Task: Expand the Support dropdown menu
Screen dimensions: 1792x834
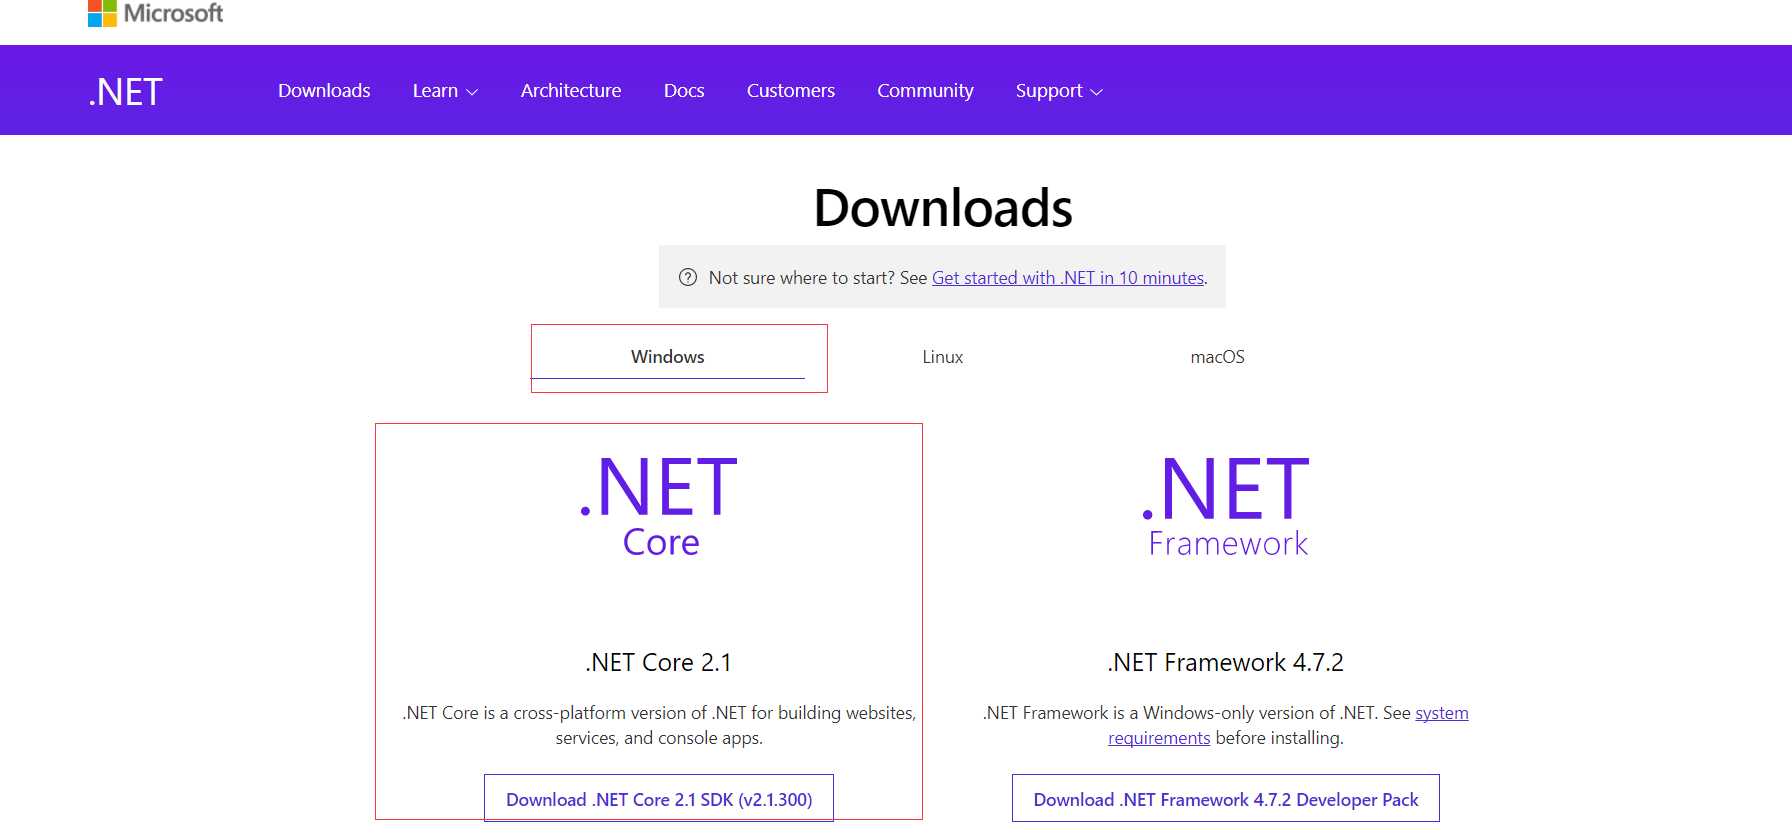Action: coord(1059,90)
